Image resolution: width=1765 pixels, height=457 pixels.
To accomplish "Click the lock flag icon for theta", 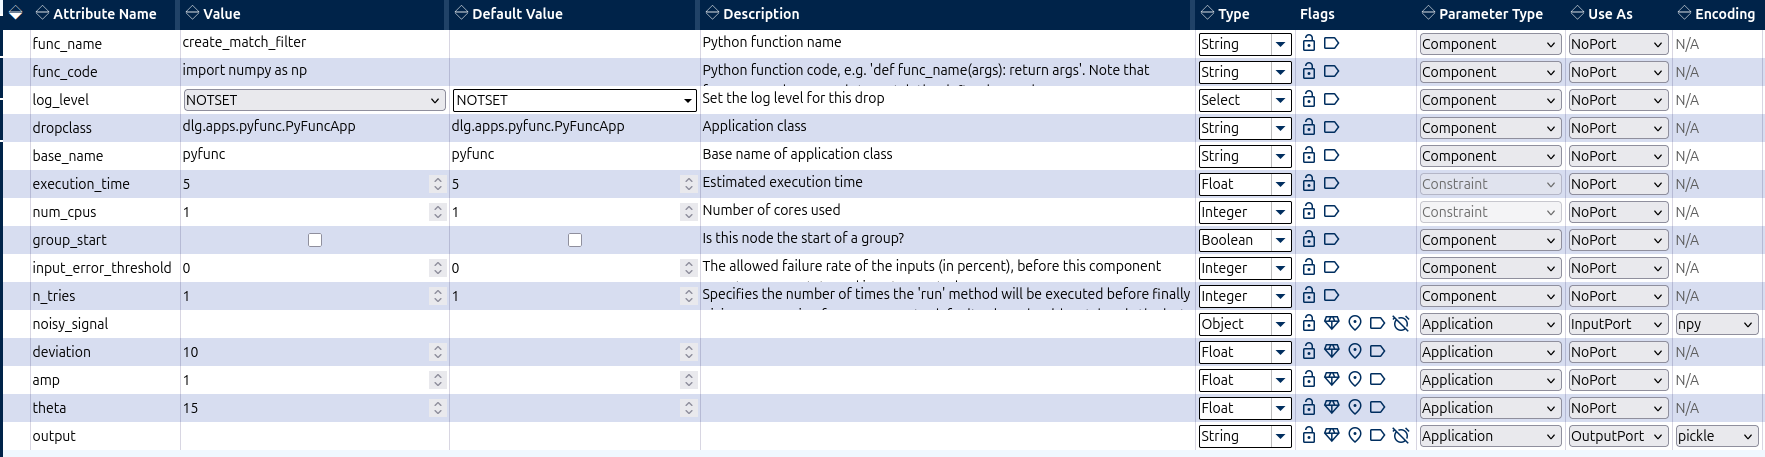I will click(x=1309, y=407).
